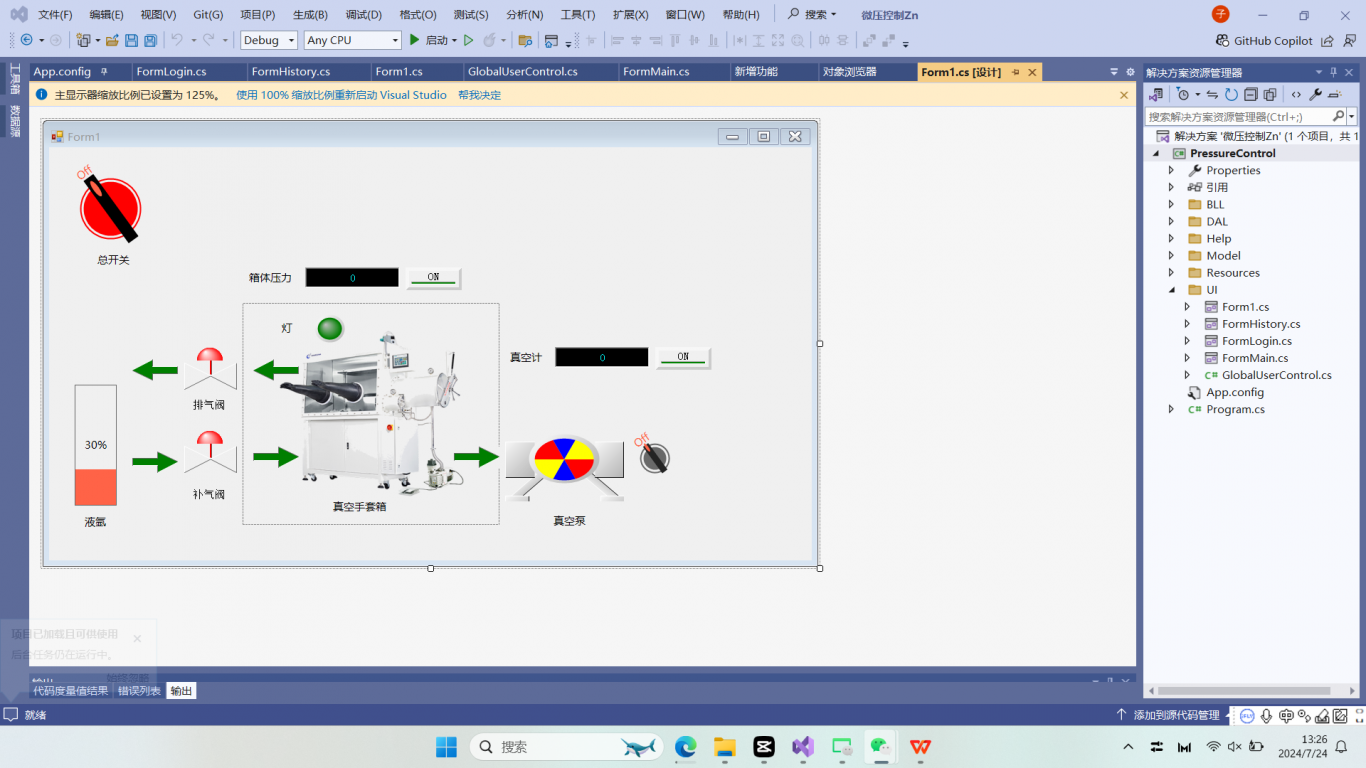
Task: Click the liquid nitrogen 30% level gauge
Action: [x=96, y=445]
